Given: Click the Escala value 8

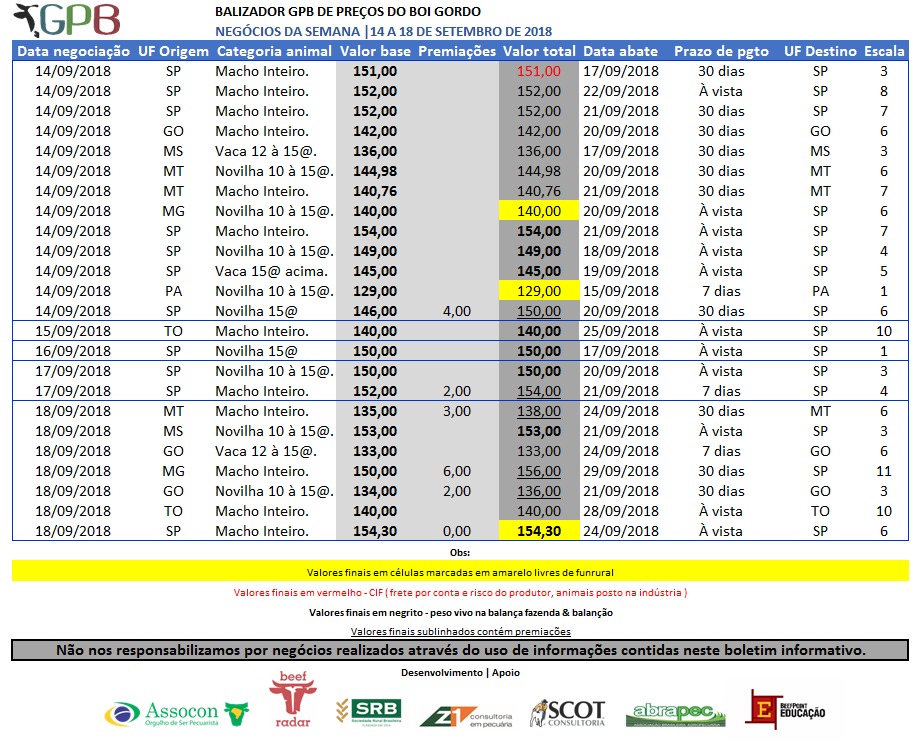Looking at the screenshot, I should pos(884,91).
